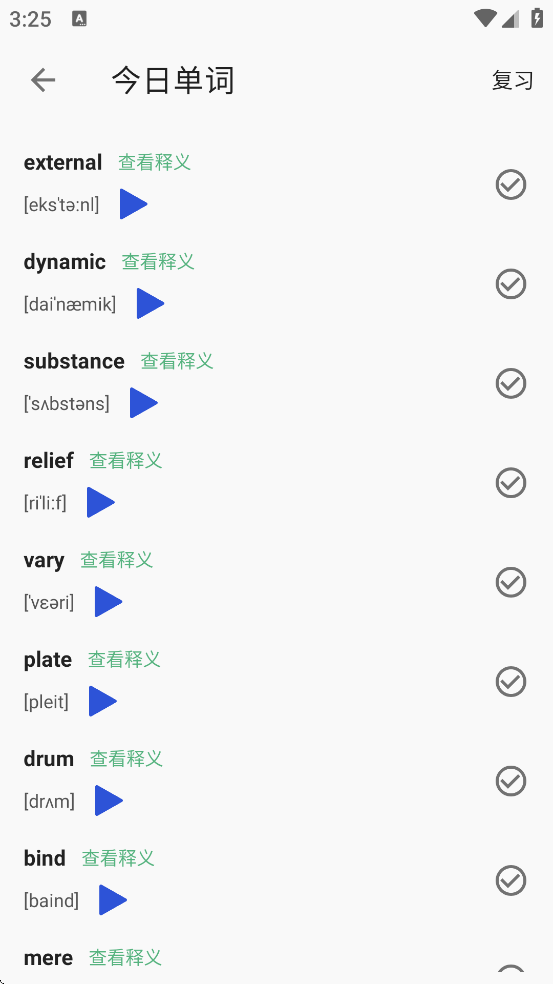Toggle the check circle next to drum

(511, 781)
